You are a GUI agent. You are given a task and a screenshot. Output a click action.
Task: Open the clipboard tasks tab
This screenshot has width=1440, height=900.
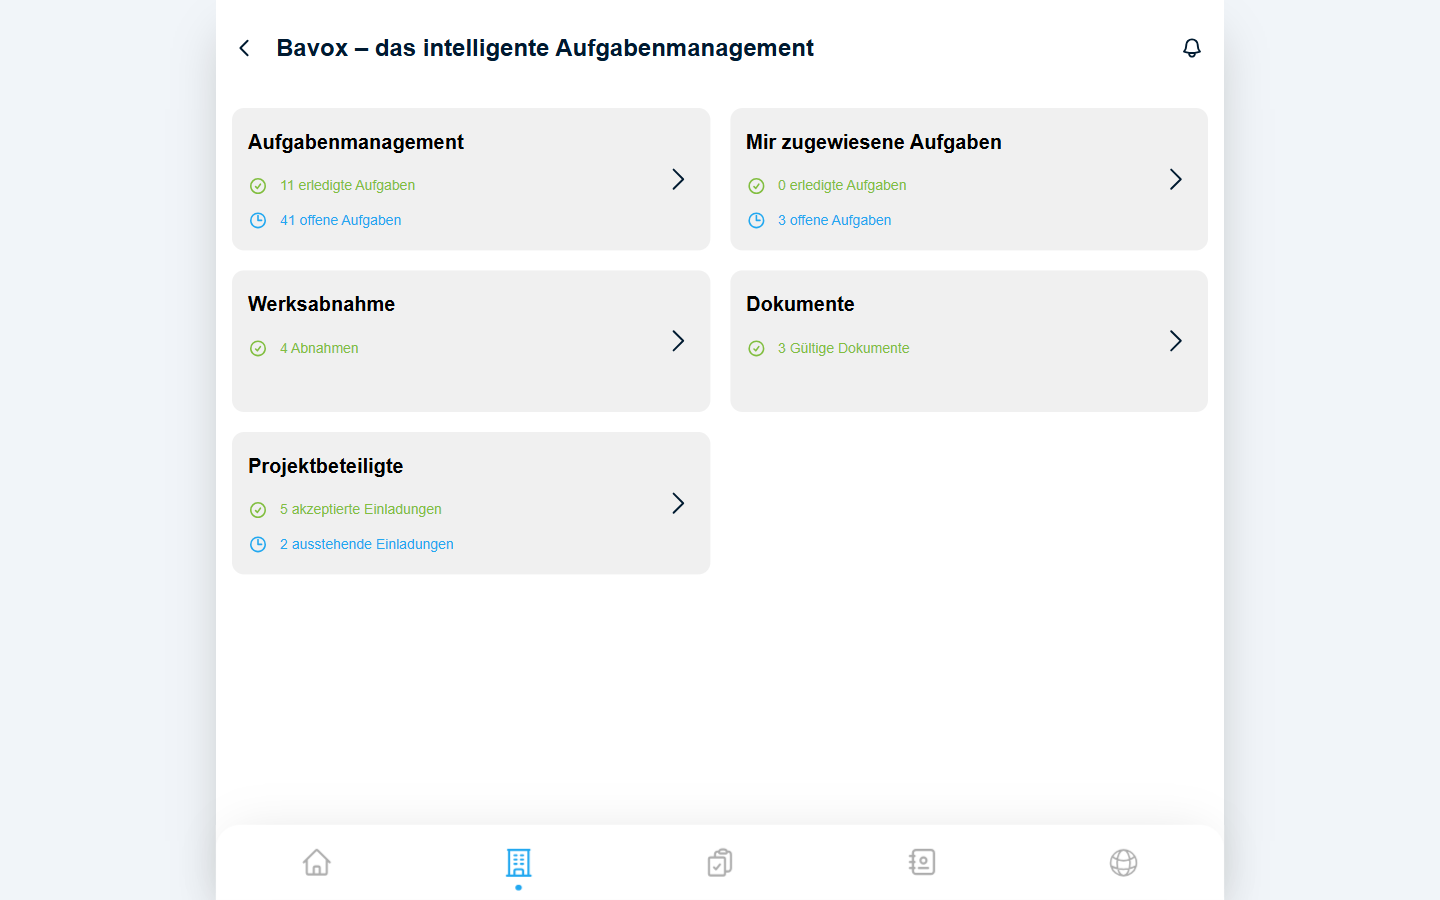(720, 862)
